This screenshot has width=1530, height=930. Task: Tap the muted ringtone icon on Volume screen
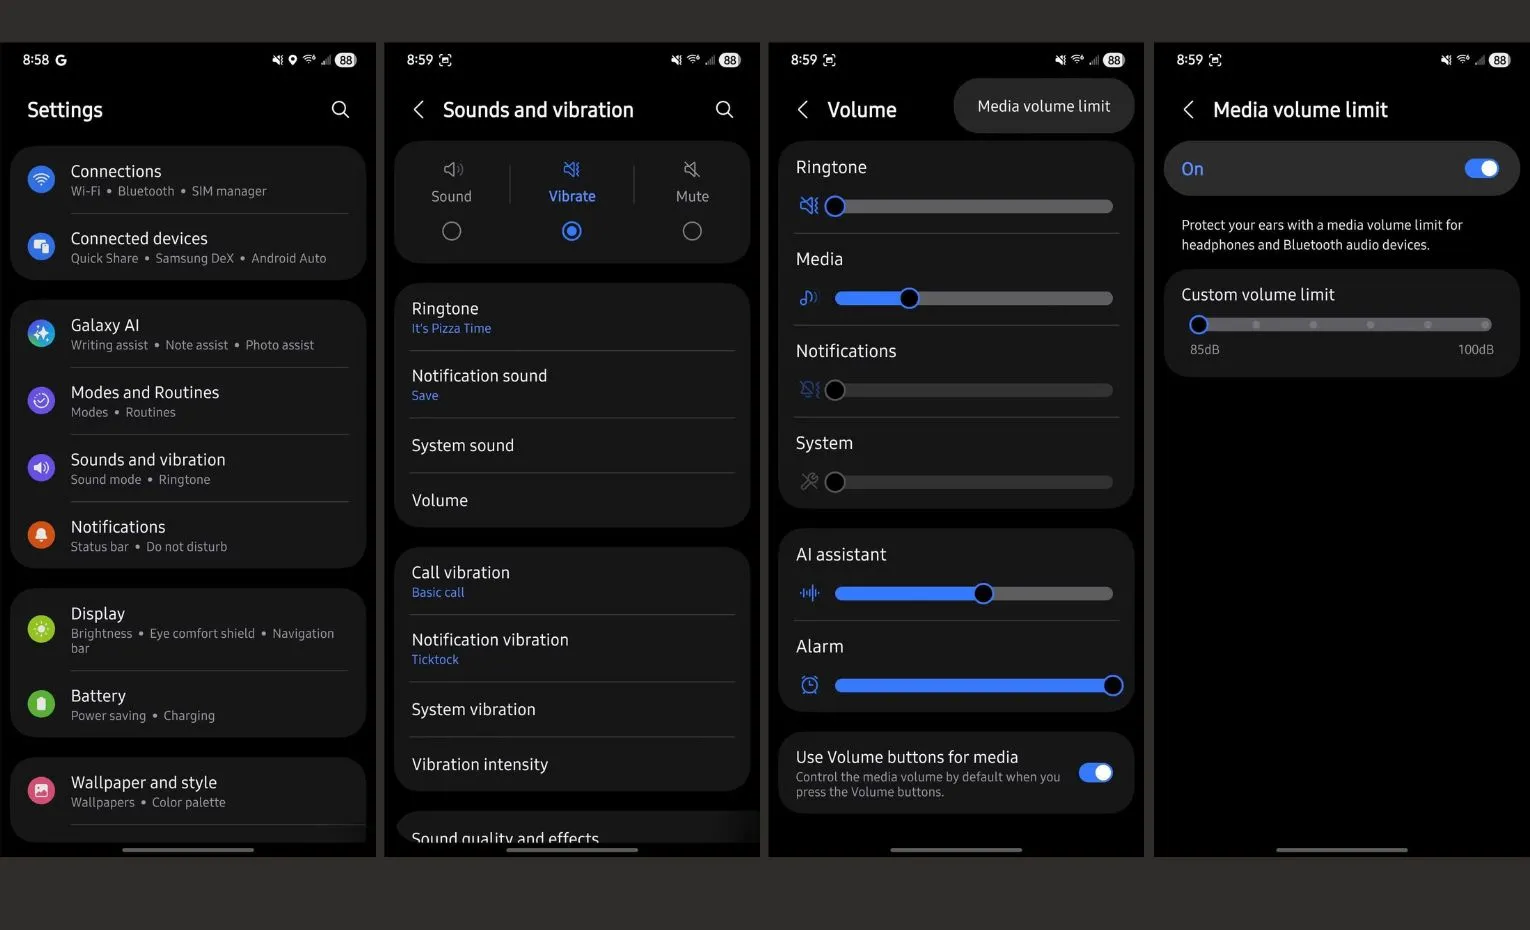pos(809,206)
